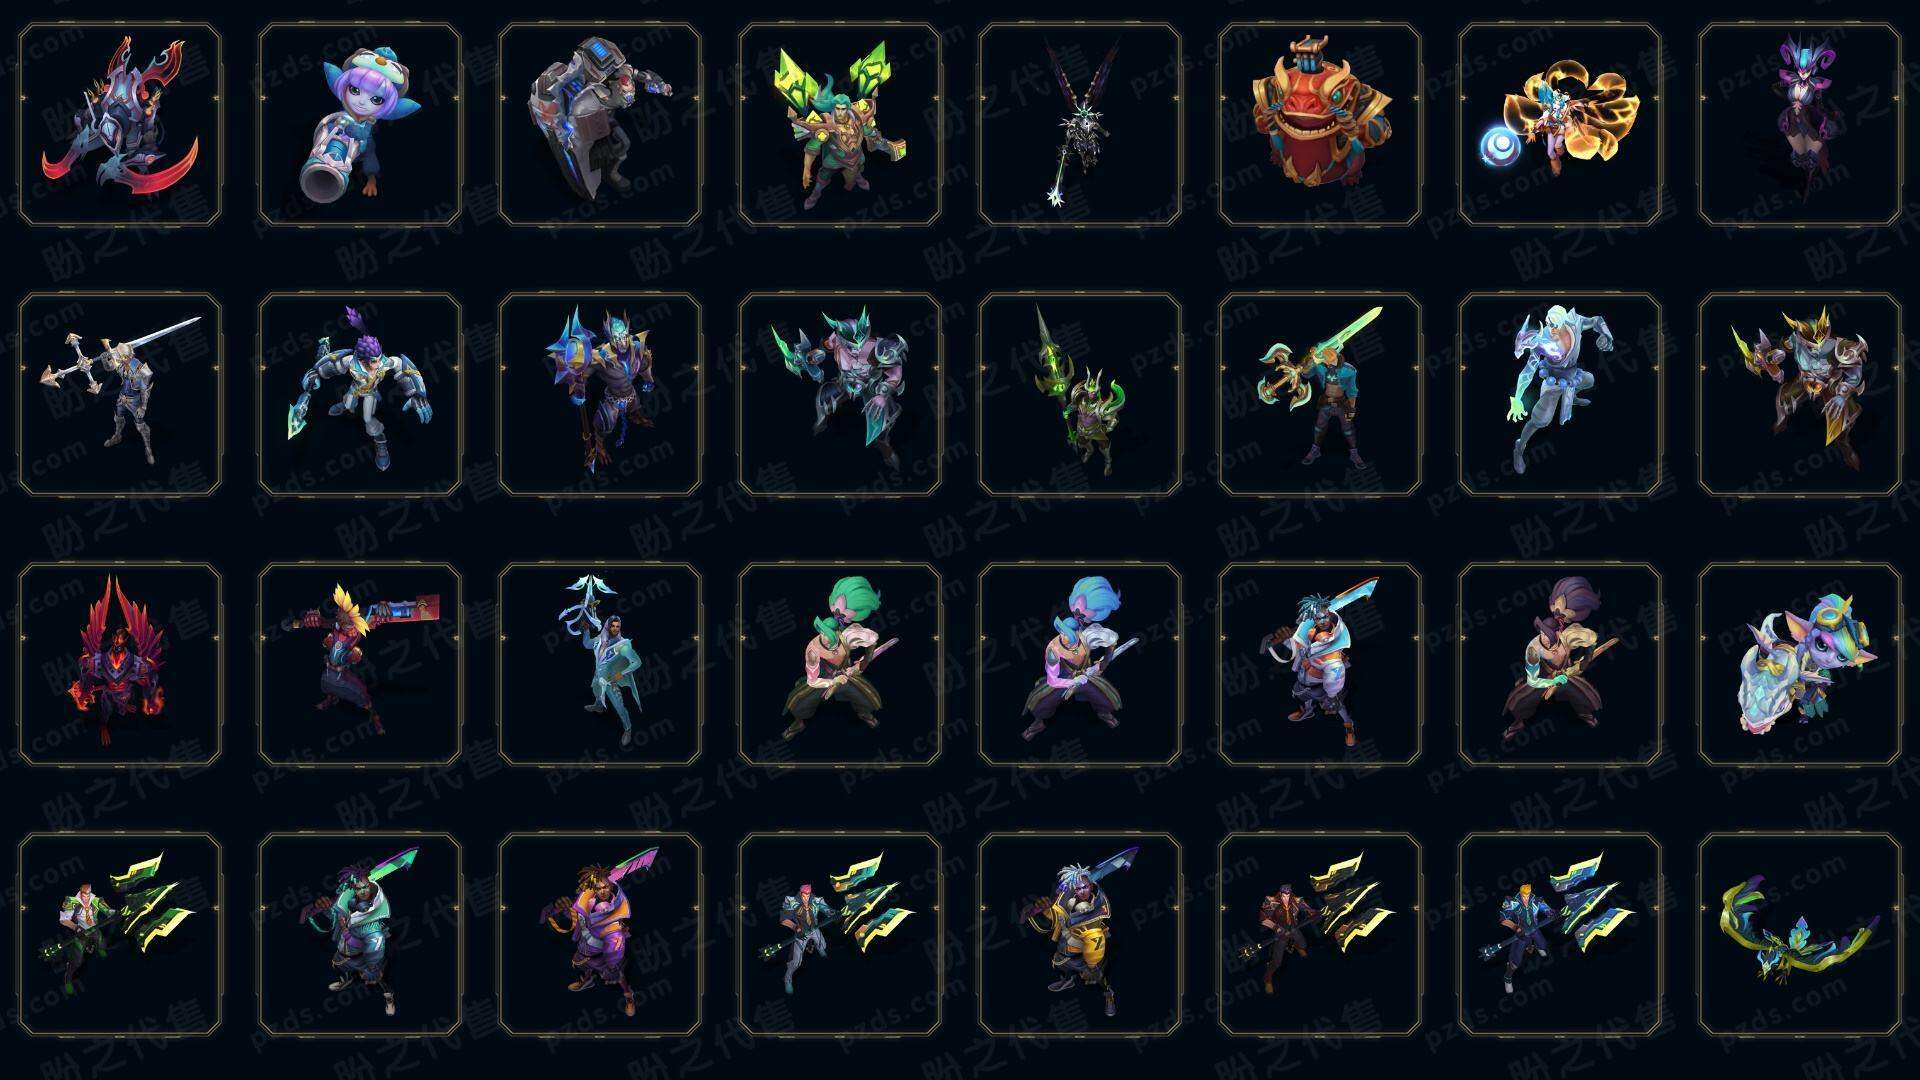Pick the blue-haired swordsman skin

click(1080, 664)
